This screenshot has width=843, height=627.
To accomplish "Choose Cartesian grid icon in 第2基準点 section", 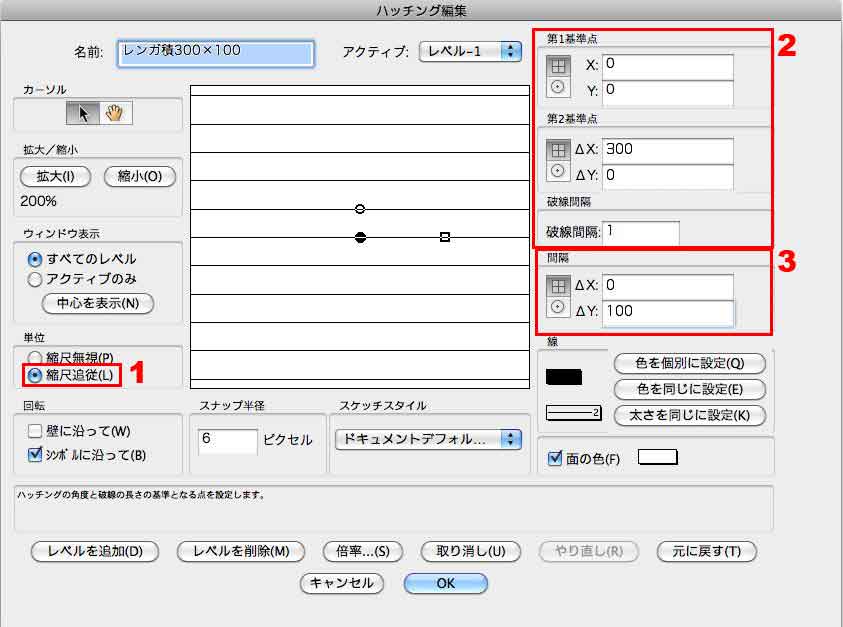I will 558,150.
